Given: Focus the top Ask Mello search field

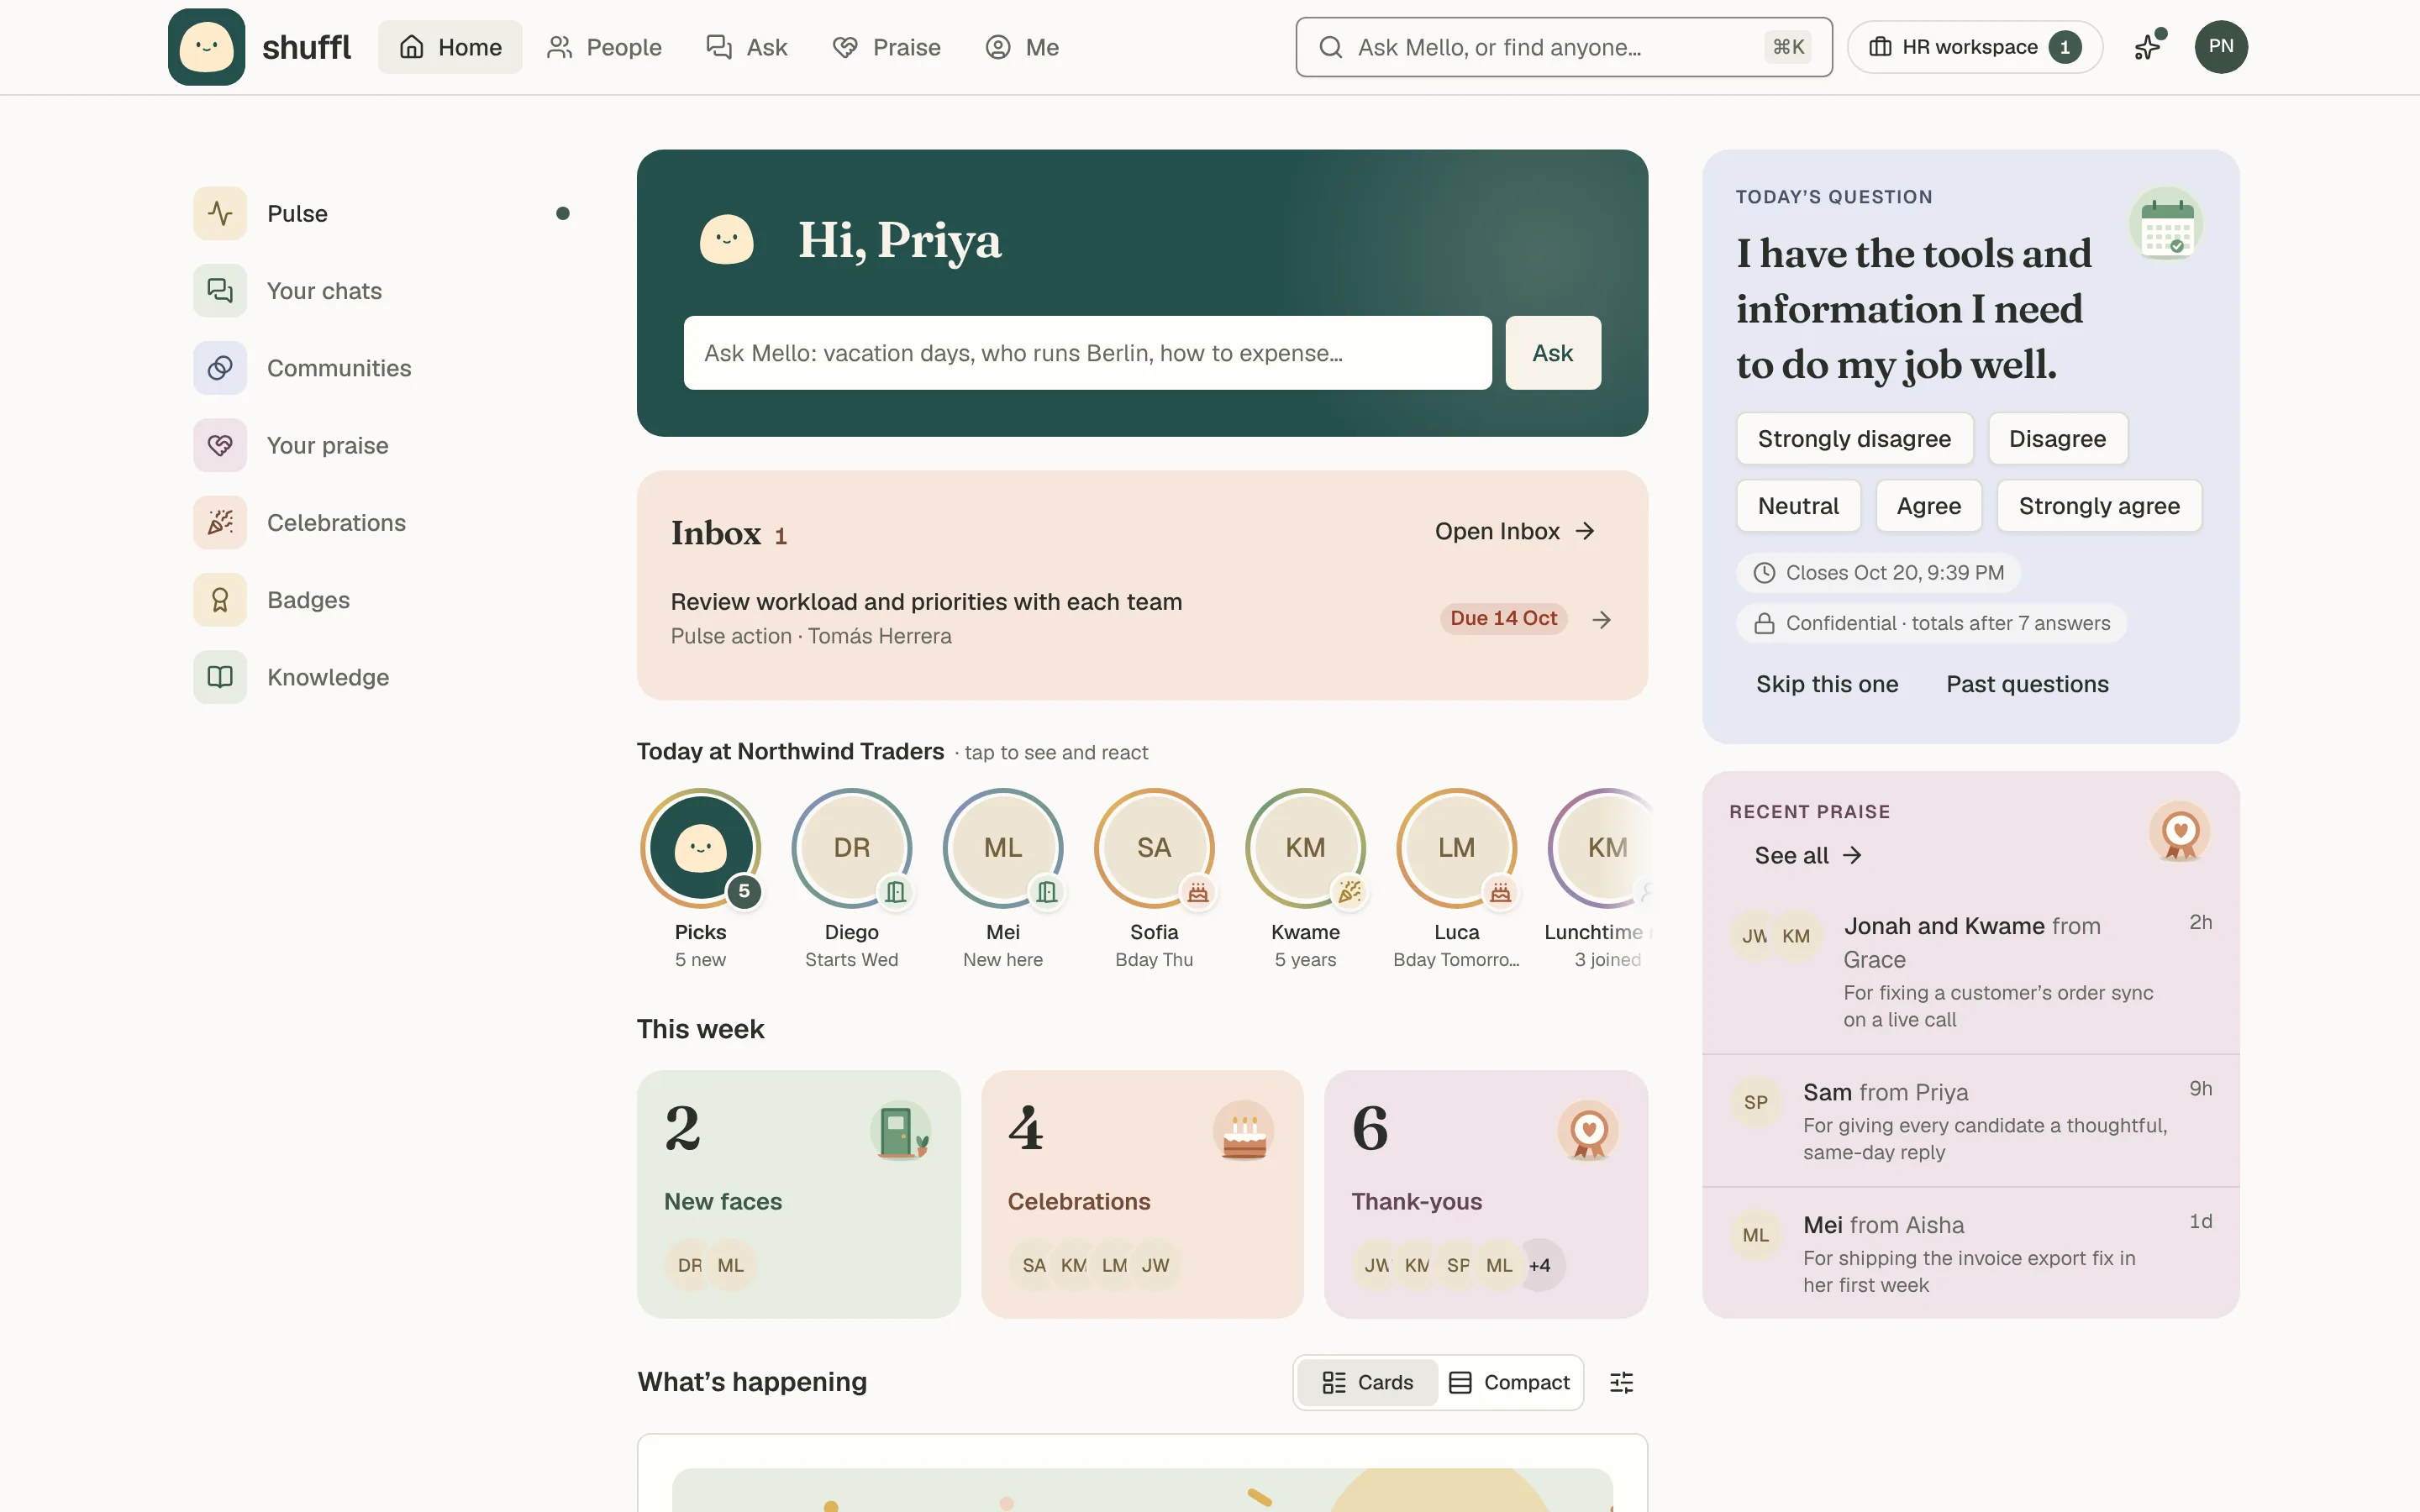Looking at the screenshot, I should 1564,47.
